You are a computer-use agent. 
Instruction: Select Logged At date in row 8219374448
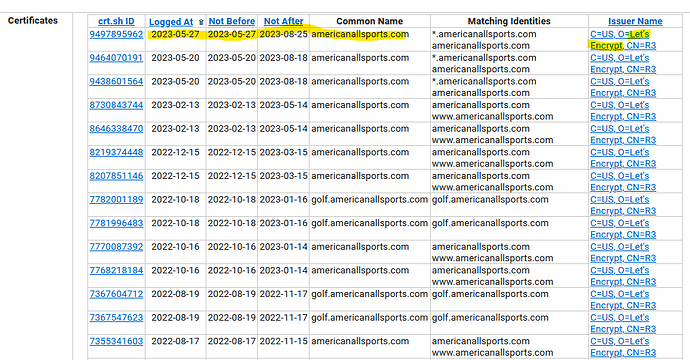point(175,152)
